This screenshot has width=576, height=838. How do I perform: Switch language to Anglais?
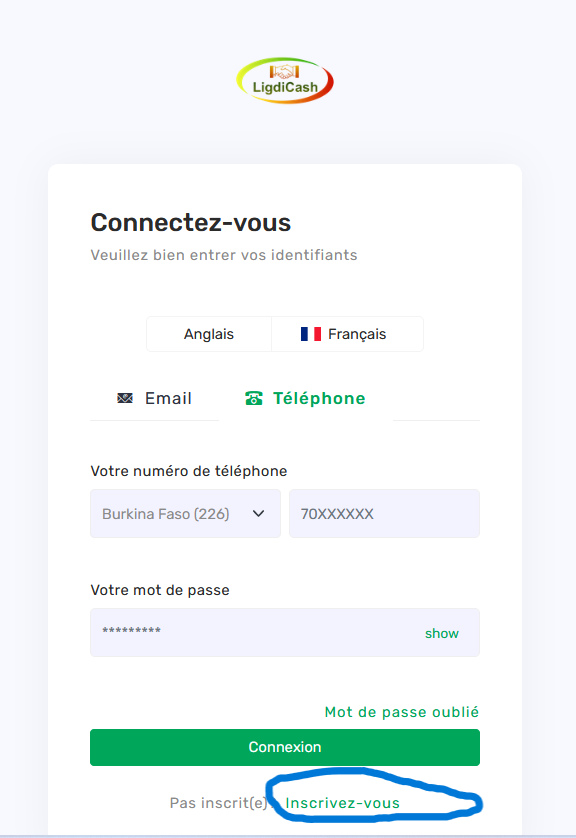tap(209, 334)
